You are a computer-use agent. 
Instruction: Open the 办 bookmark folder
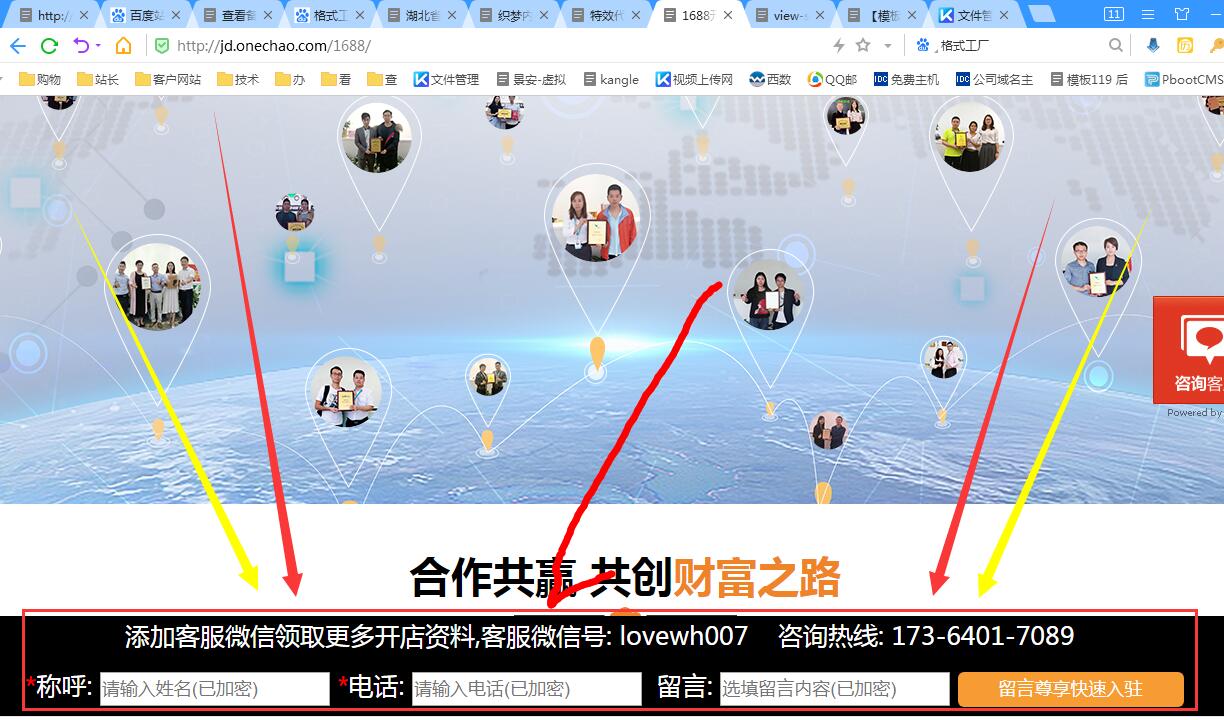point(290,79)
